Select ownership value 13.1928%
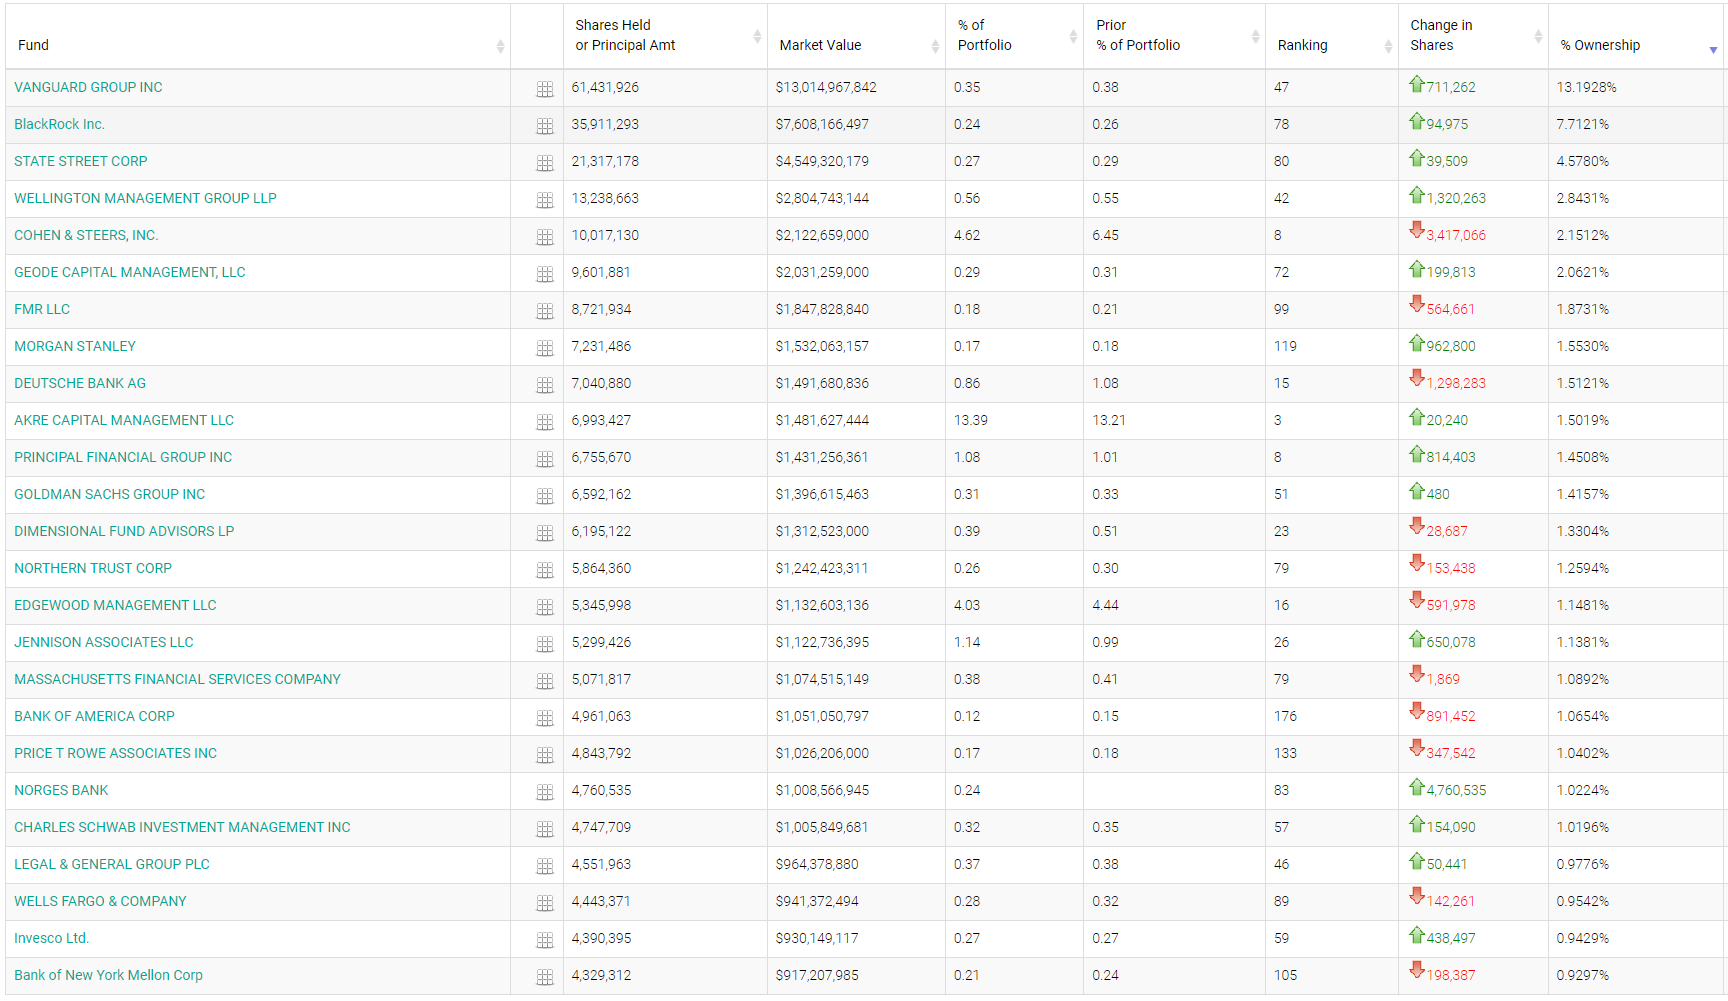 point(1586,87)
